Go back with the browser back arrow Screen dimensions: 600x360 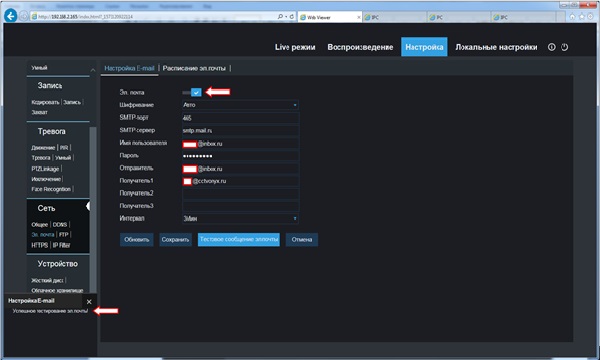(11, 16)
